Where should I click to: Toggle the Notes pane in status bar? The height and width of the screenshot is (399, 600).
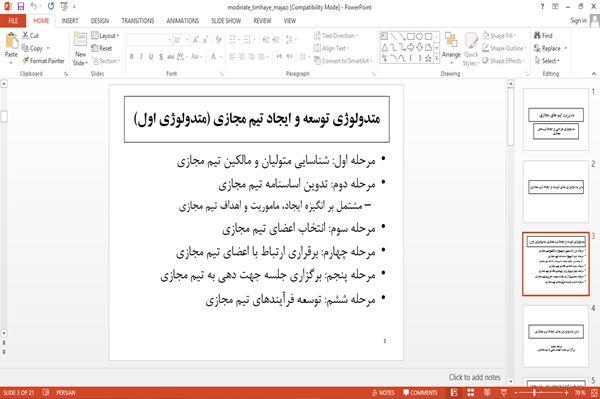coord(383,392)
